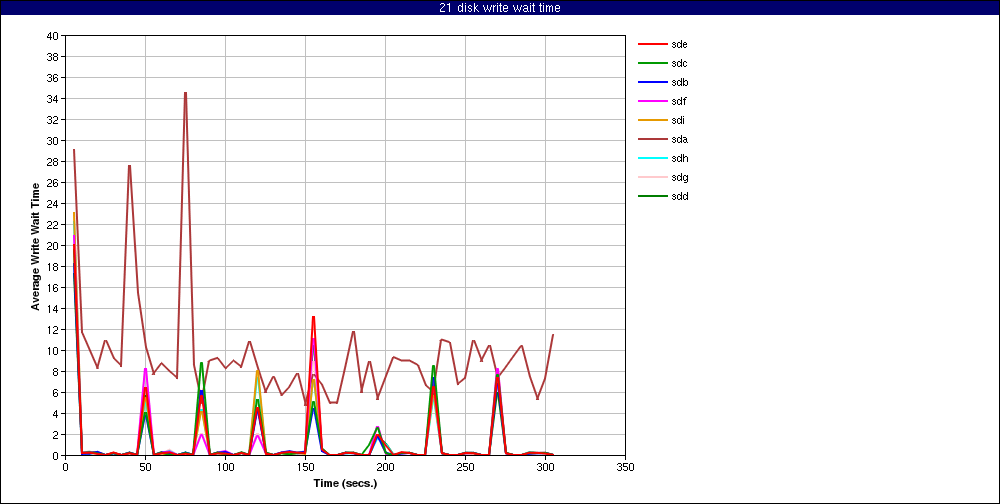Image resolution: width=1000 pixels, height=504 pixels.
Task: Click the x-axis tick value 50
Action: pos(145,467)
